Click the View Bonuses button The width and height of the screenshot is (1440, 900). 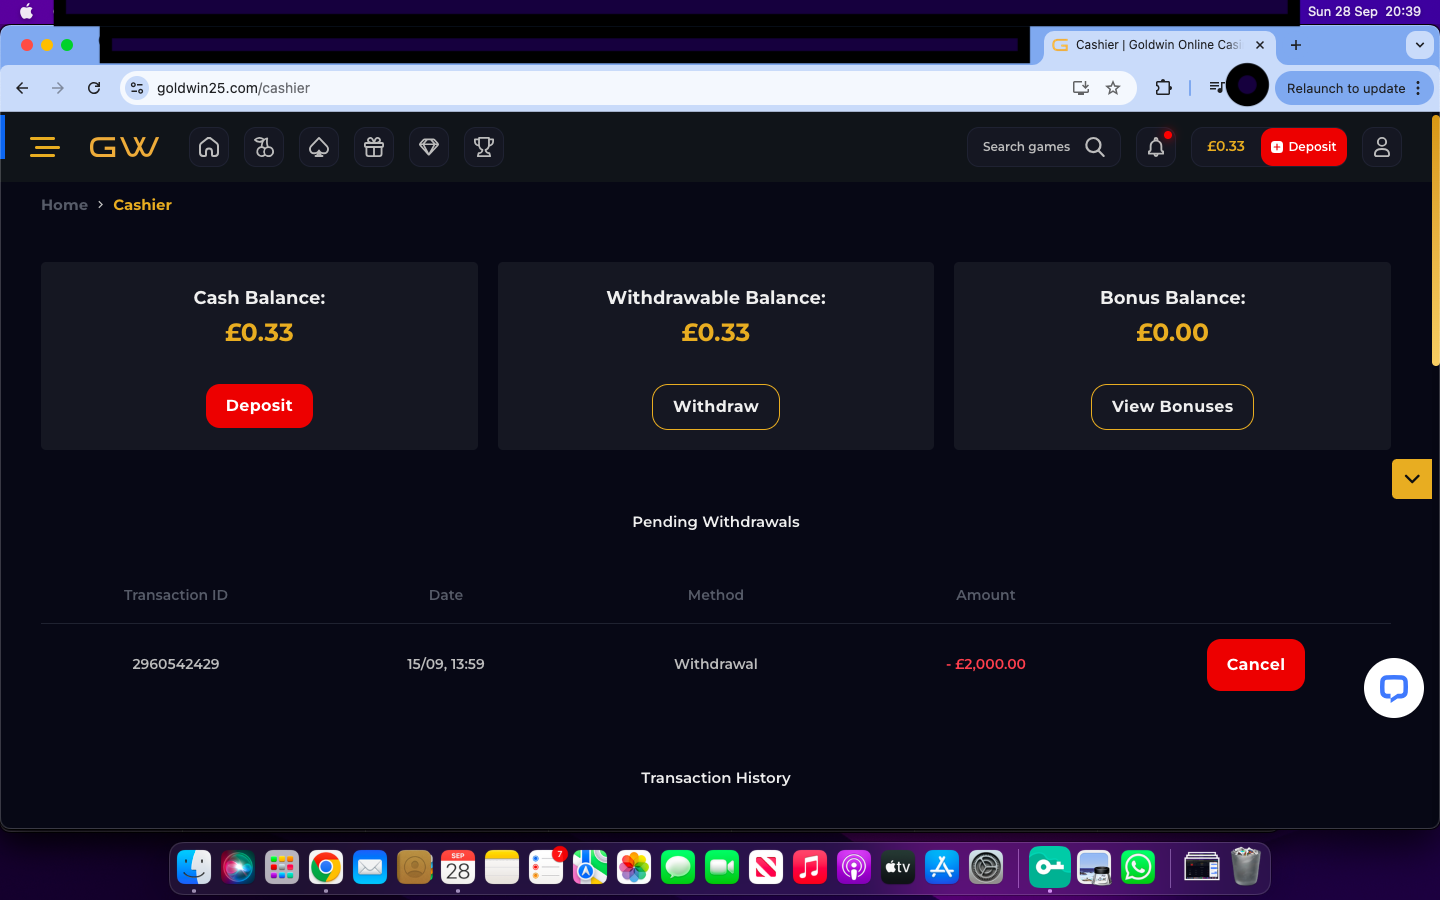1172,407
